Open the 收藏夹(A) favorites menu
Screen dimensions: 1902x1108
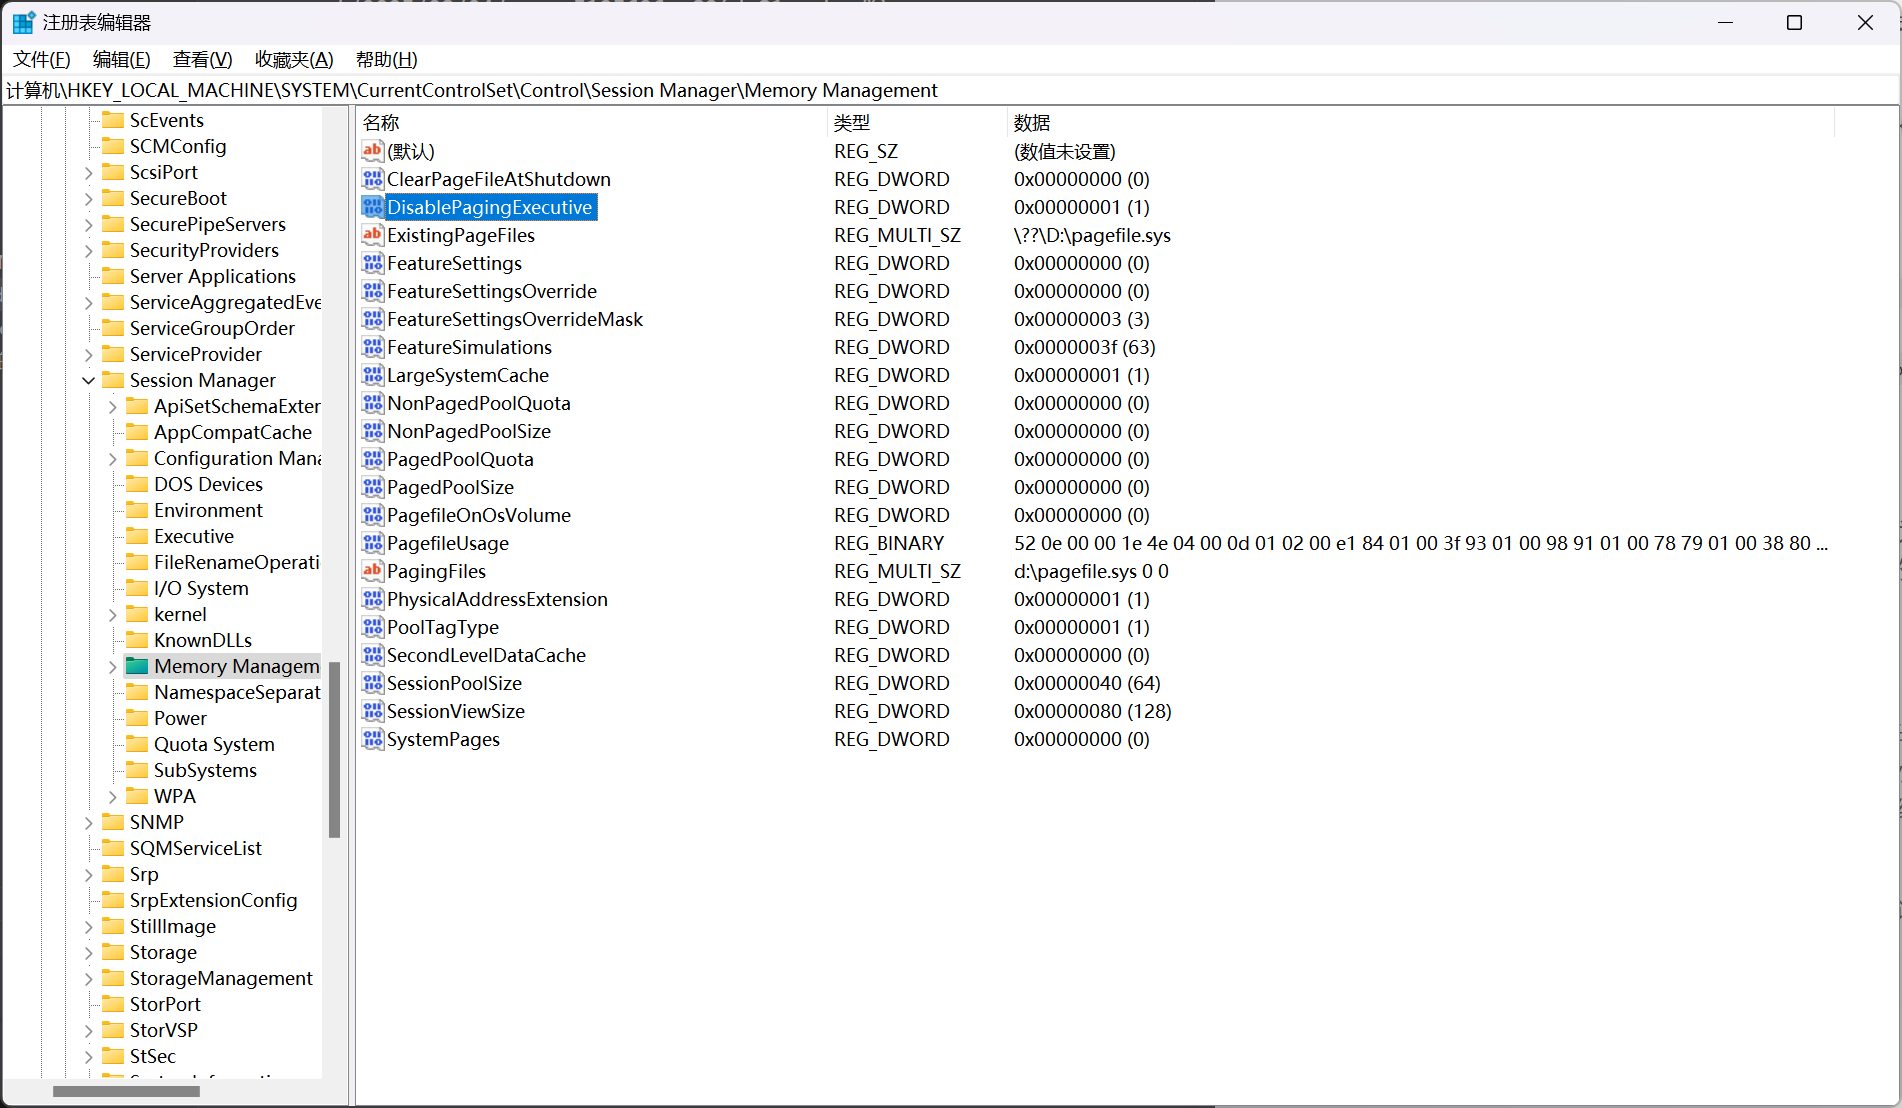[293, 60]
